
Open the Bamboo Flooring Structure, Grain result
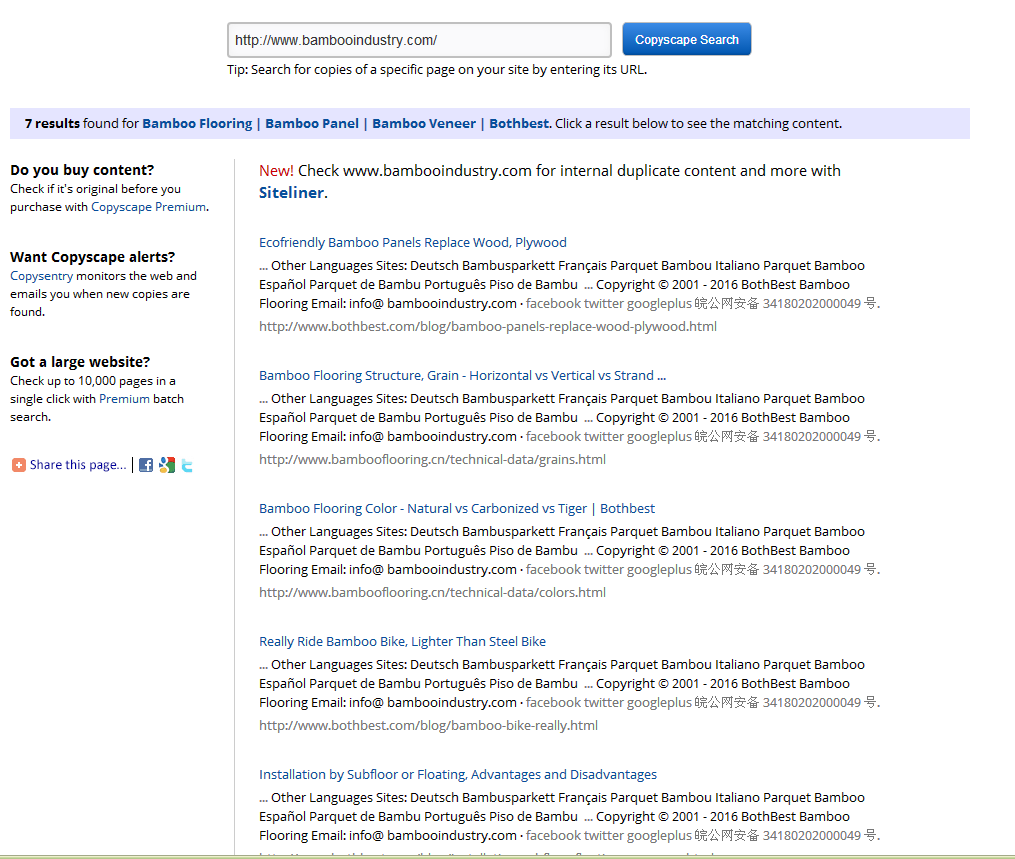(x=462, y=376)
